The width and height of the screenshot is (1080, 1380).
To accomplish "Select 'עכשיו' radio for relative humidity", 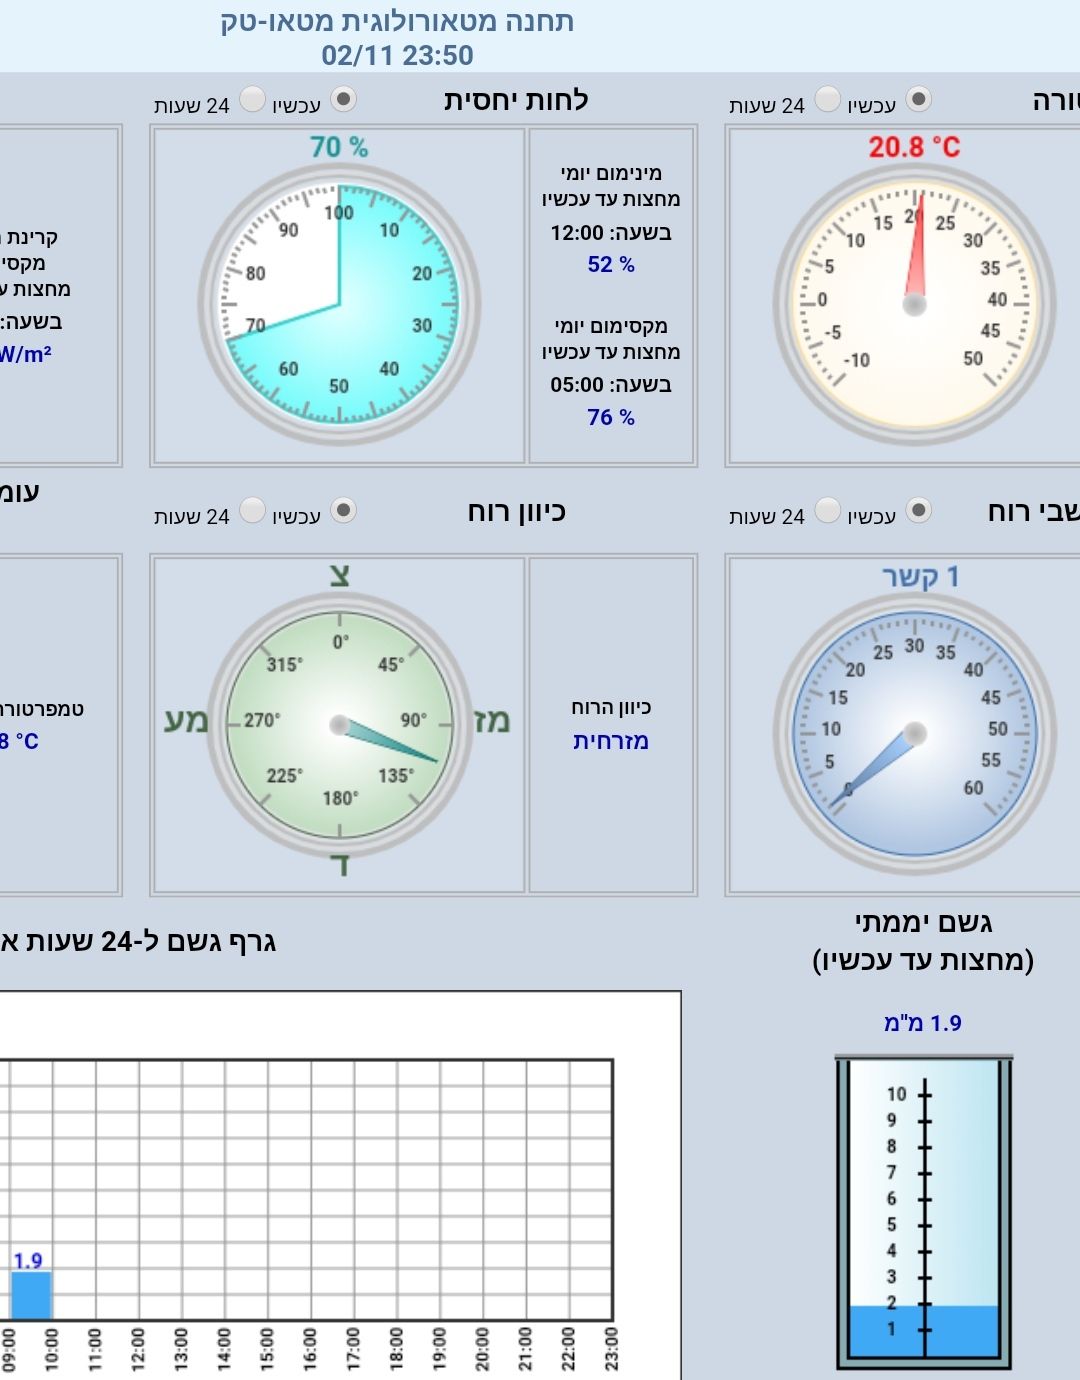I will [x=343, y=99].
